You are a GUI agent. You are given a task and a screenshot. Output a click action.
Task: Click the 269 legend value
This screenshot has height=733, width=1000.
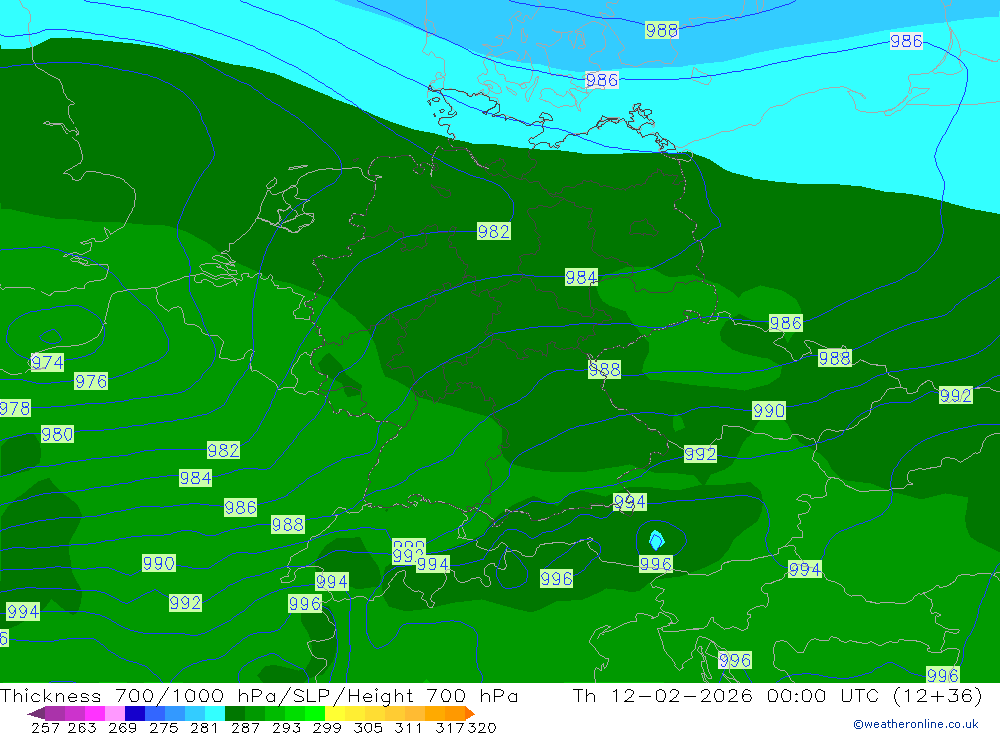click(x=122, y=728)
